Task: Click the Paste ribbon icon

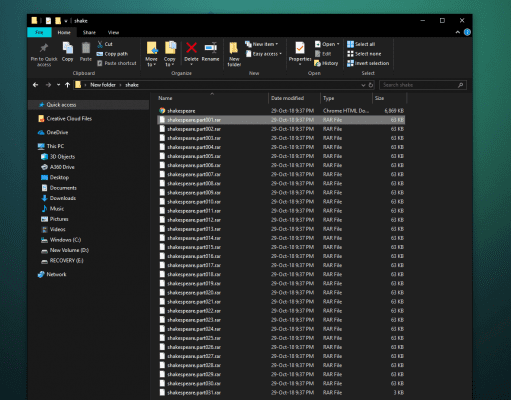Action: pyautogui.click(x=86, y=48)
